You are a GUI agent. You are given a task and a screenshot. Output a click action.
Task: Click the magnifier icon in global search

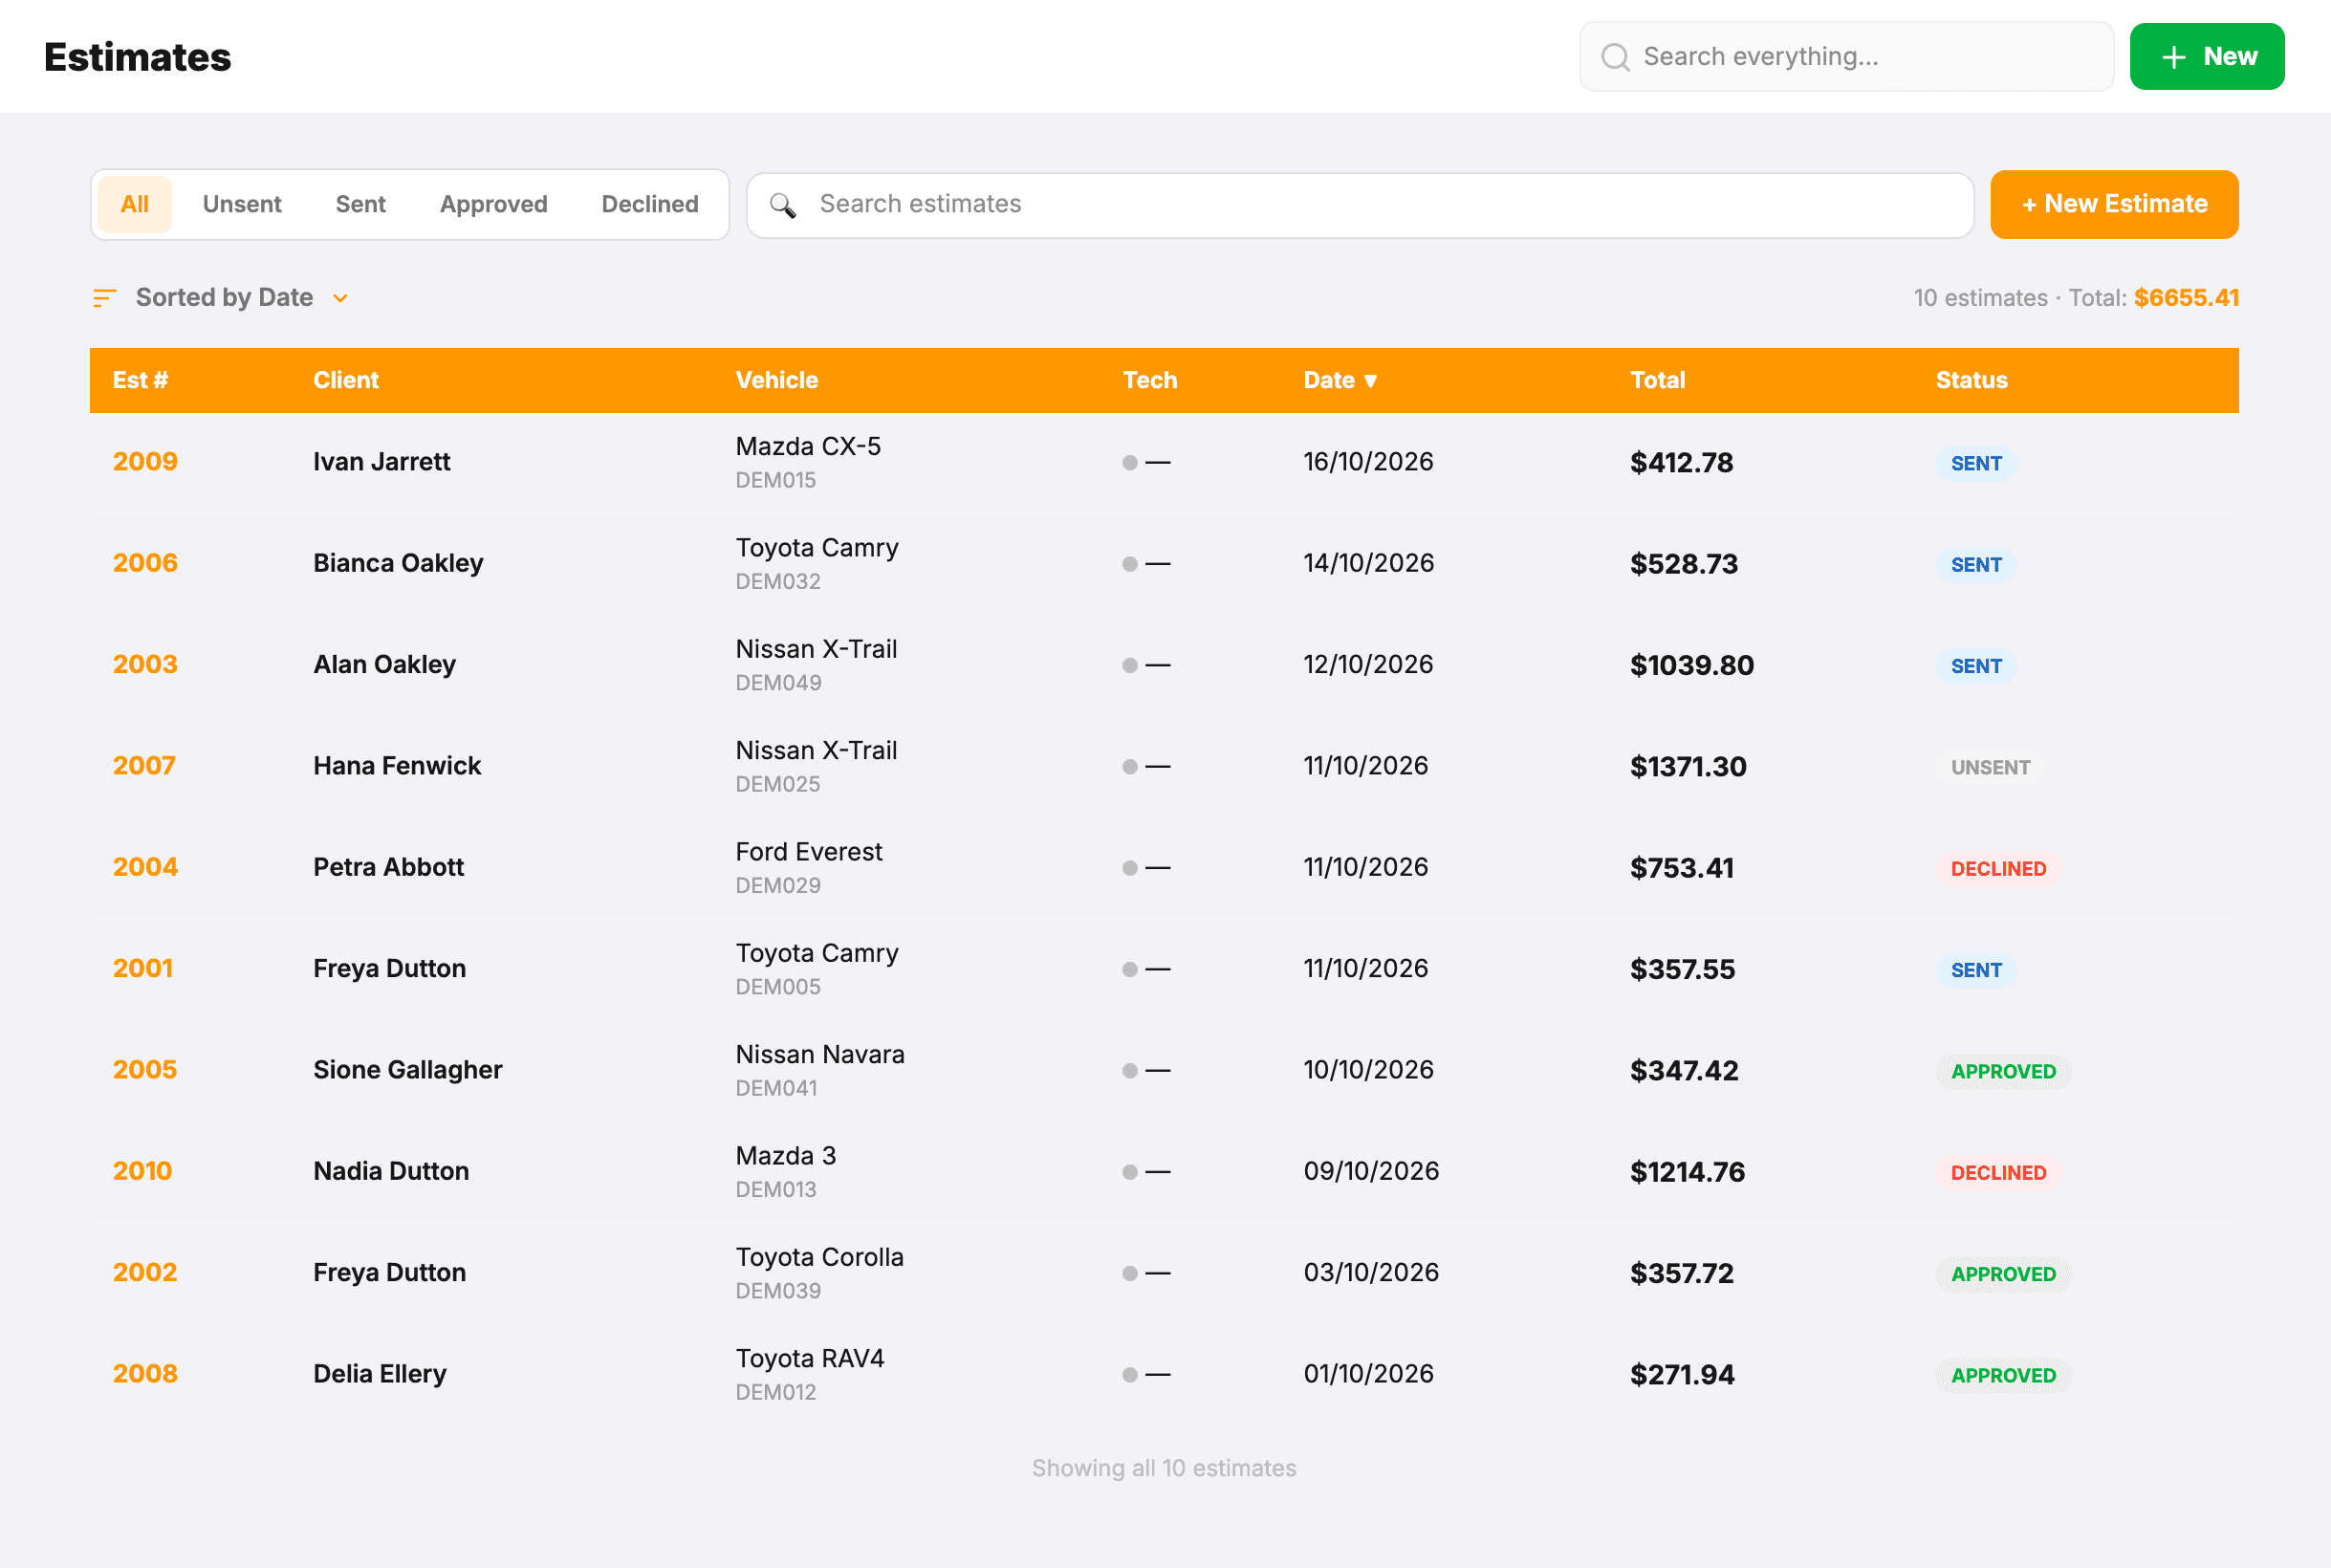coord(1615,57)
